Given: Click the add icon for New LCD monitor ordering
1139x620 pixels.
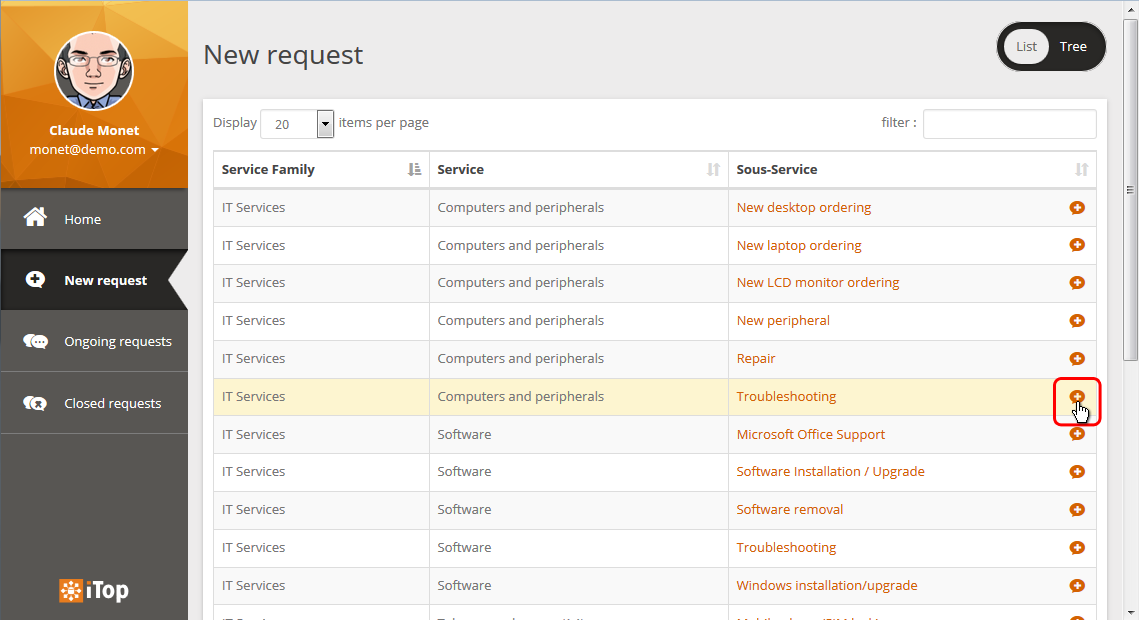Looking at the screenshot, I should pos(1077,283).
